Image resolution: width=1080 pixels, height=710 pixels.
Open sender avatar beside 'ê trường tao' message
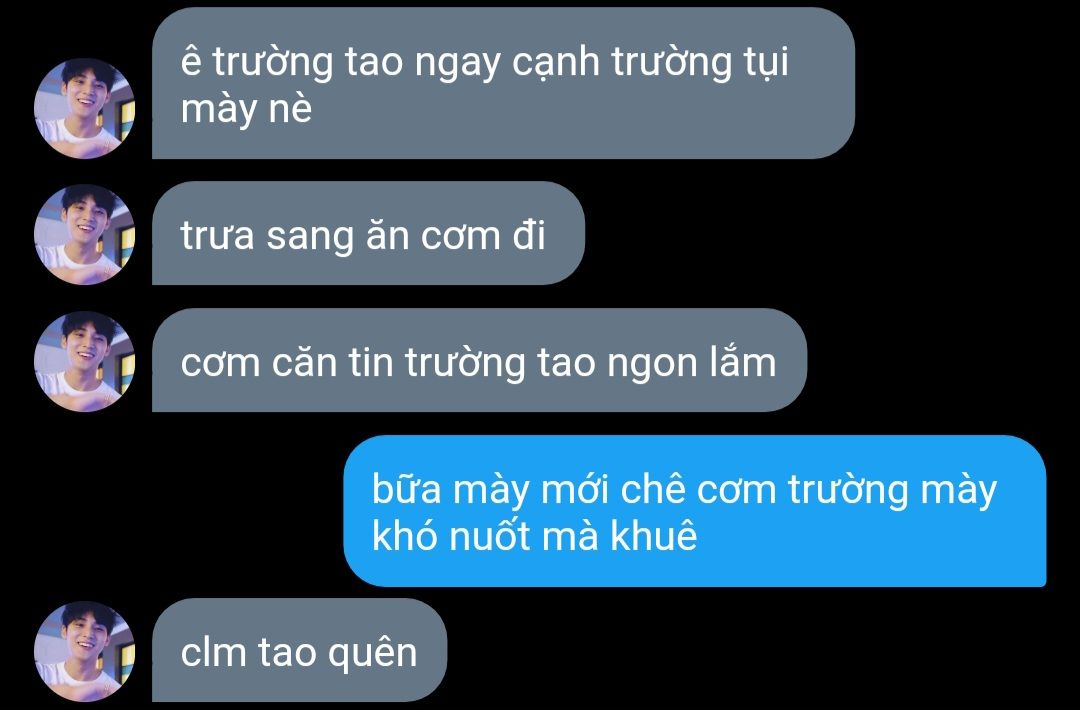point(85,108)
